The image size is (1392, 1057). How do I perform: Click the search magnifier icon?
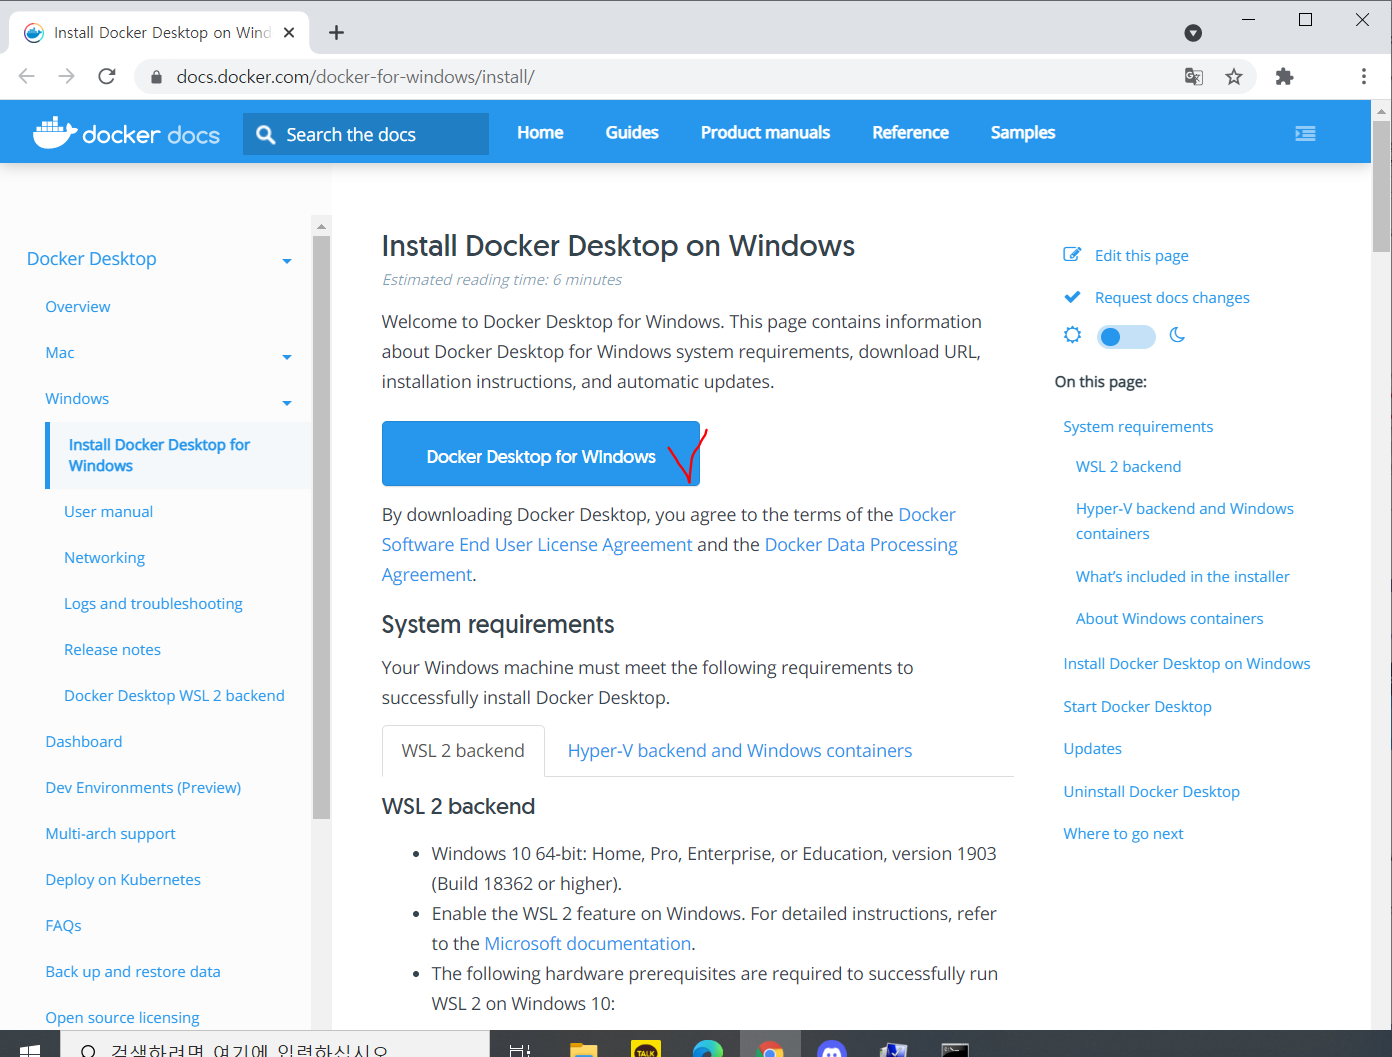coord(265,134)
